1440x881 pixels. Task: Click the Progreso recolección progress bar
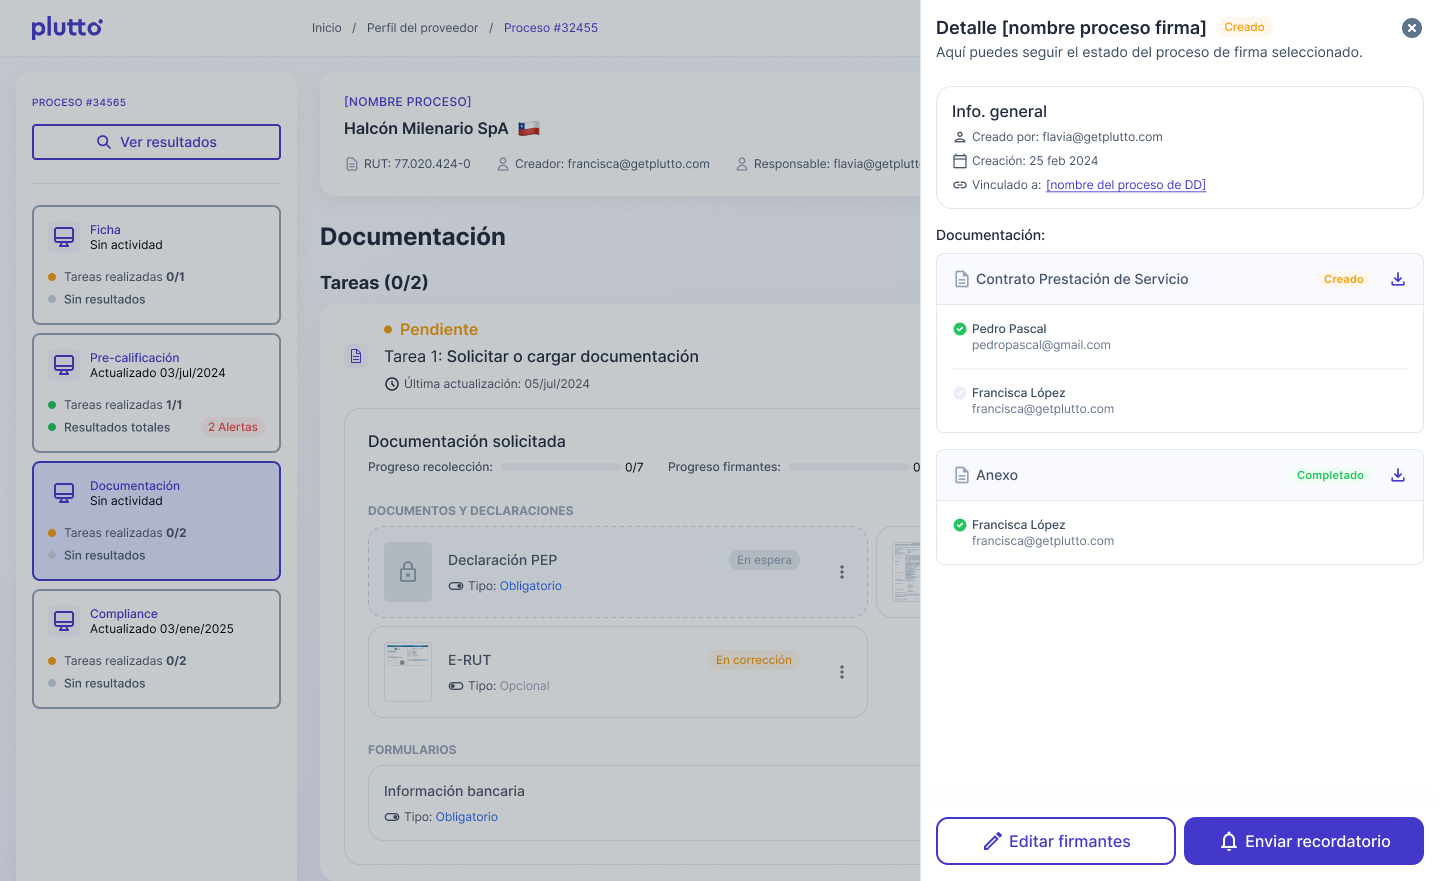pyautogui.click(x=560, y=467)
